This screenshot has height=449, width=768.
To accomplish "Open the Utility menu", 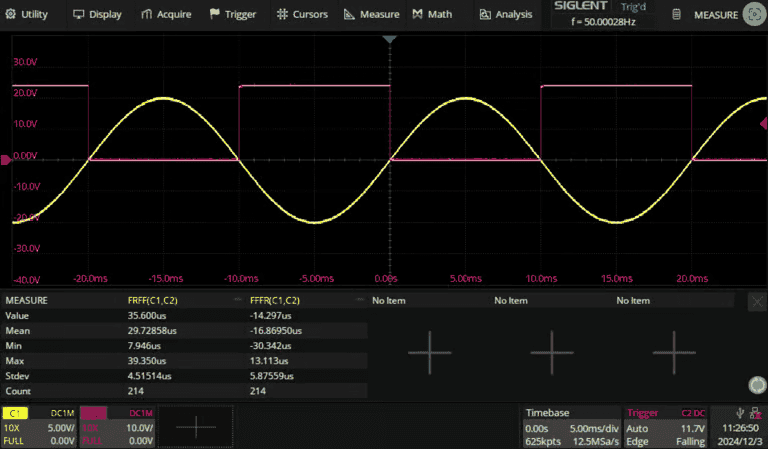I will (27, 14).
